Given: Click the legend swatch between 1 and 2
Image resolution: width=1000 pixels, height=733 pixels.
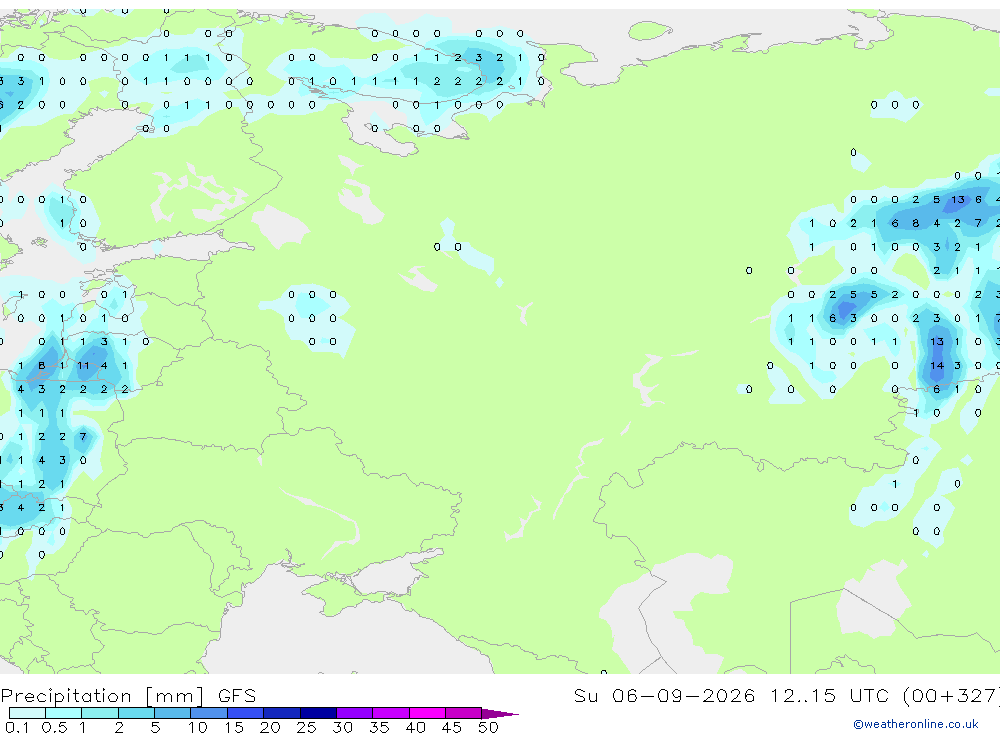Looking at the screenshot, I should pos(99,713).
